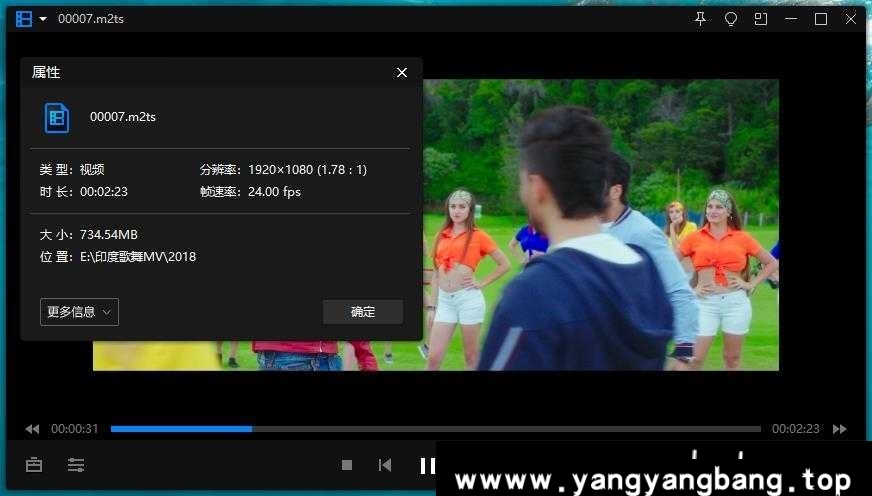Viewport: 872px width, 496px height.
Task: Open the toolbox icon at bottom left
Action: (x=34, y=464)
